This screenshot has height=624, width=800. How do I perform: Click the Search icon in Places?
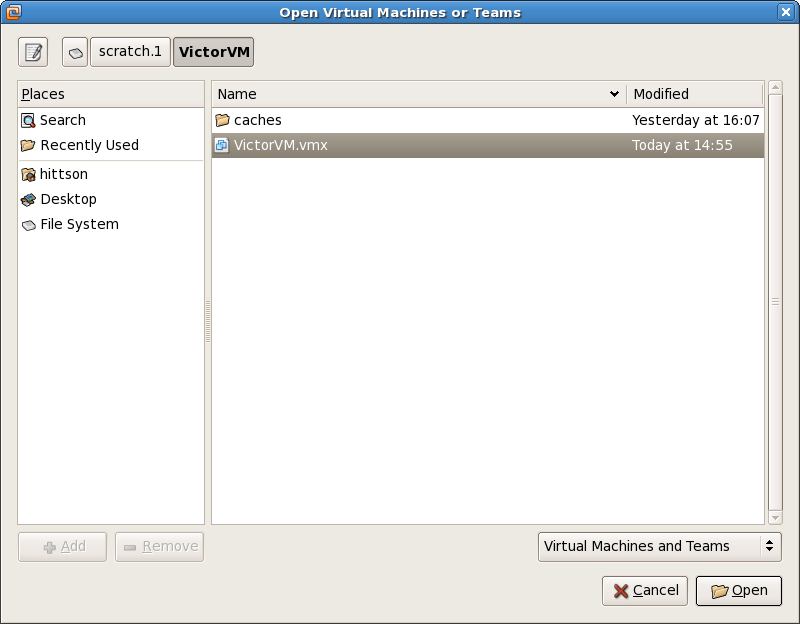[x=29, y=120]
